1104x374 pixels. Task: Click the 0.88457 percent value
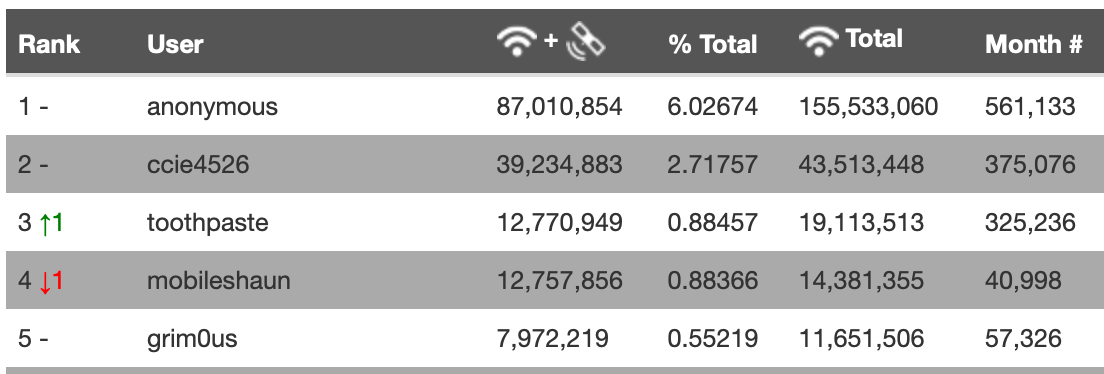coord(713,223)
